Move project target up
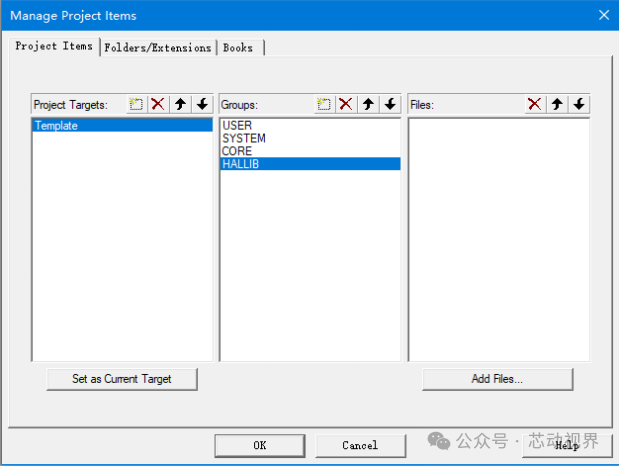The height and width of the screenshot is (466, 619). 180,105
